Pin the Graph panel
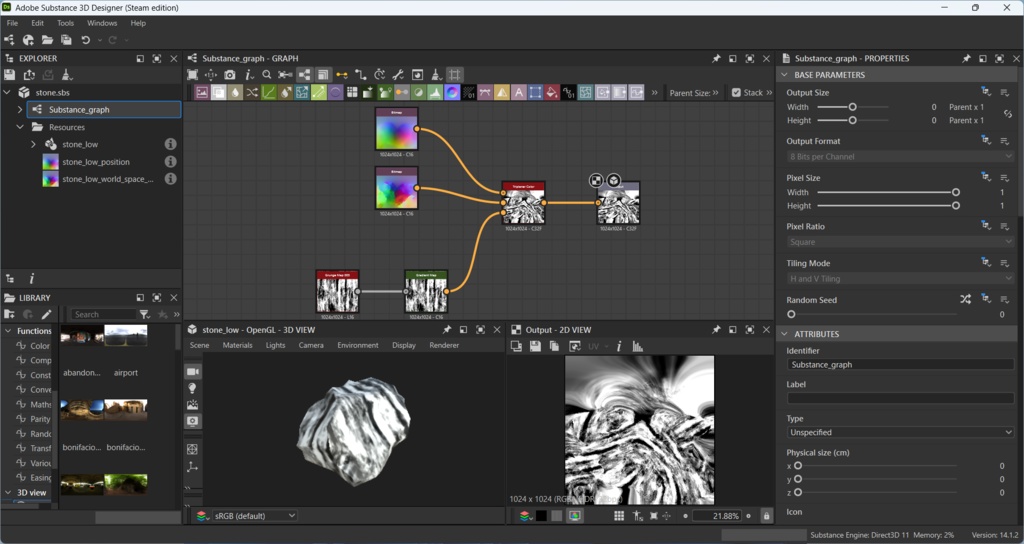Viewport: 1024px width, 544px height. tap(716, 58)
